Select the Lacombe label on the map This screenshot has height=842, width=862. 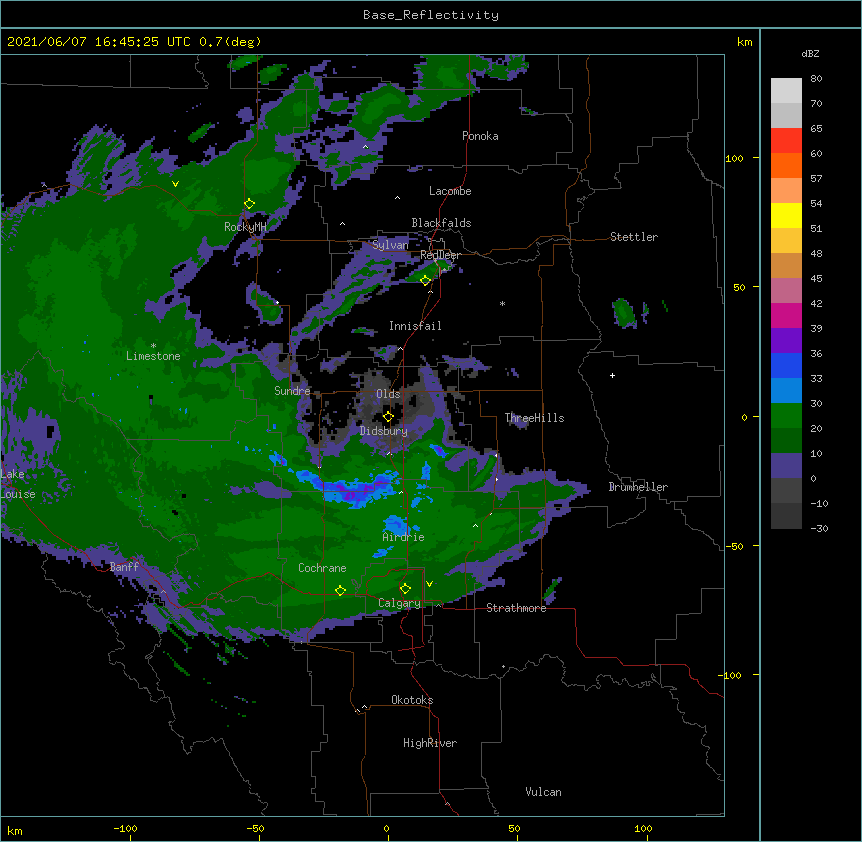coord(450,191)
